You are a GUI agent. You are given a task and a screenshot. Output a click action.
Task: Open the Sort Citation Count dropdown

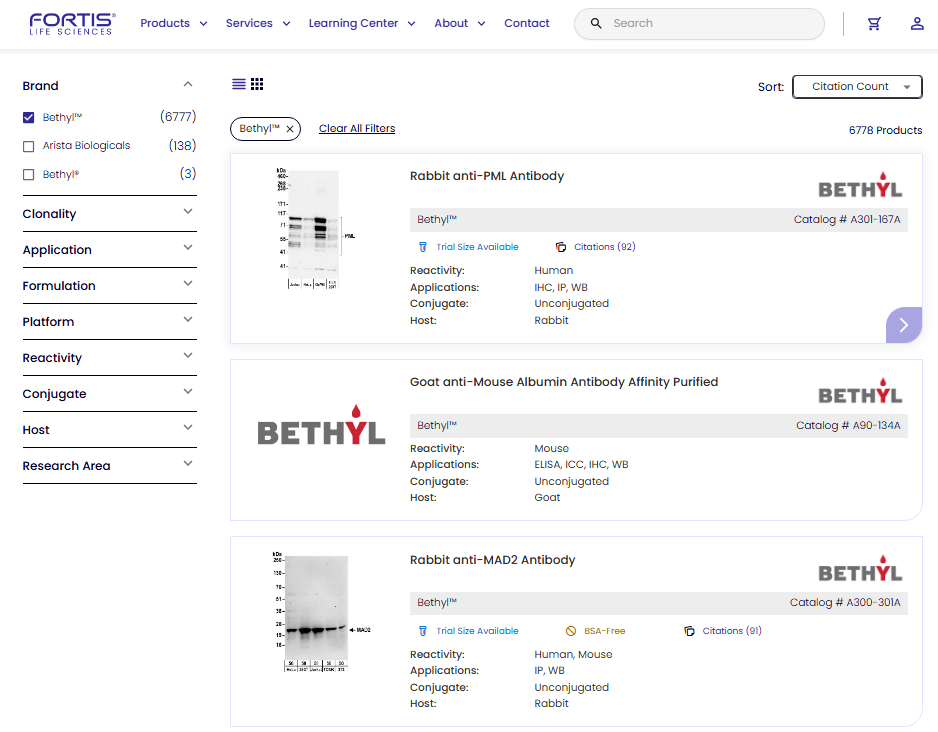click(x=857, y=87)
